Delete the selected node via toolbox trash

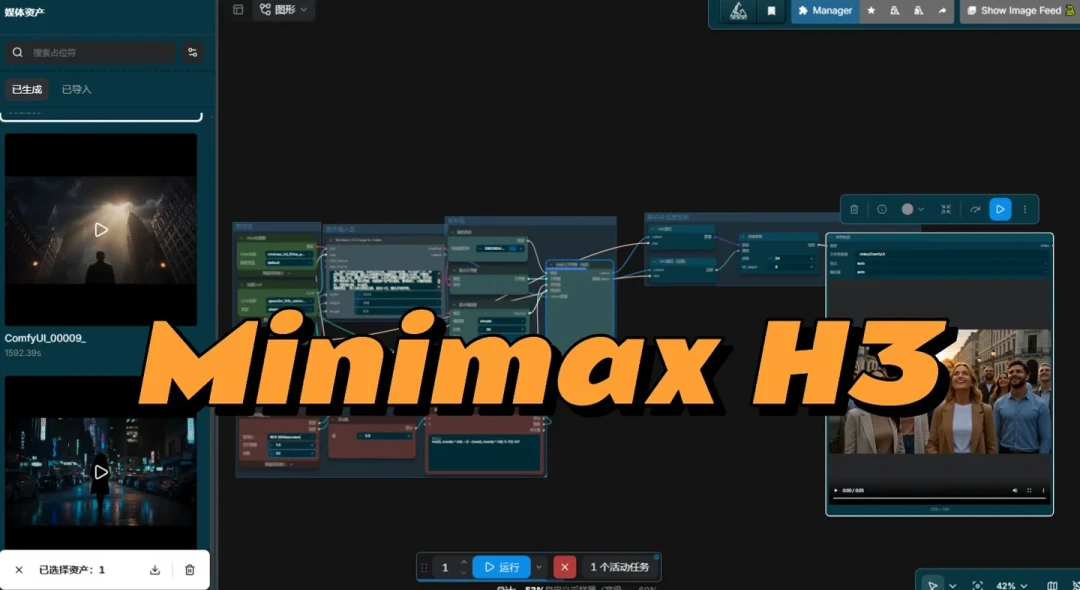(x=854, y=209)
